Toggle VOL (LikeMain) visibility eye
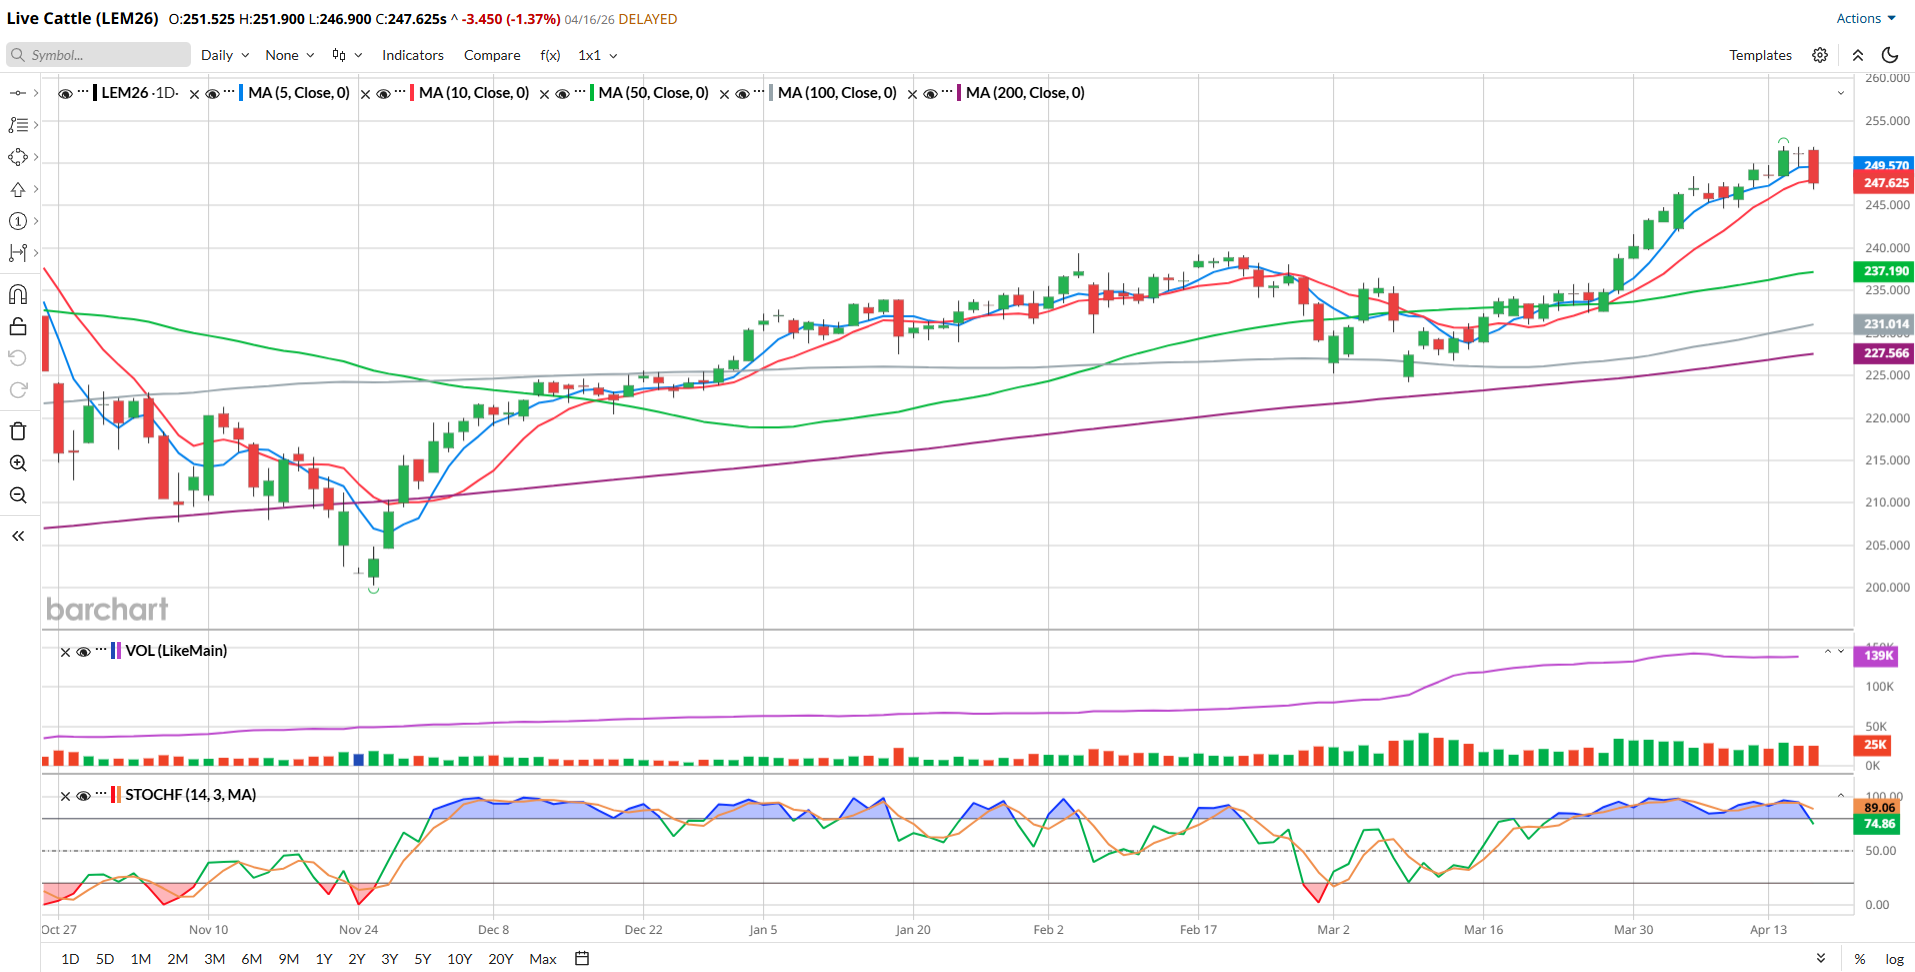The width and height of the screenshot is (1915, 972). coord(84,652)
